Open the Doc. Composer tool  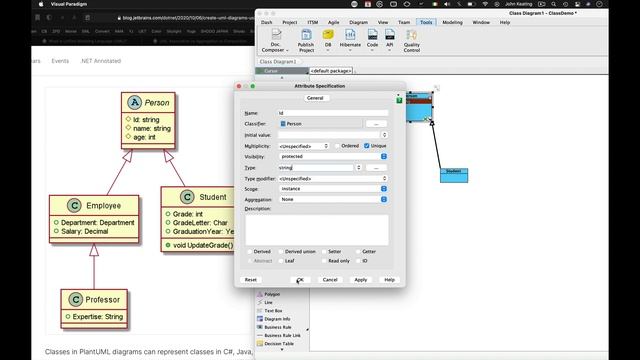point(276,41)
